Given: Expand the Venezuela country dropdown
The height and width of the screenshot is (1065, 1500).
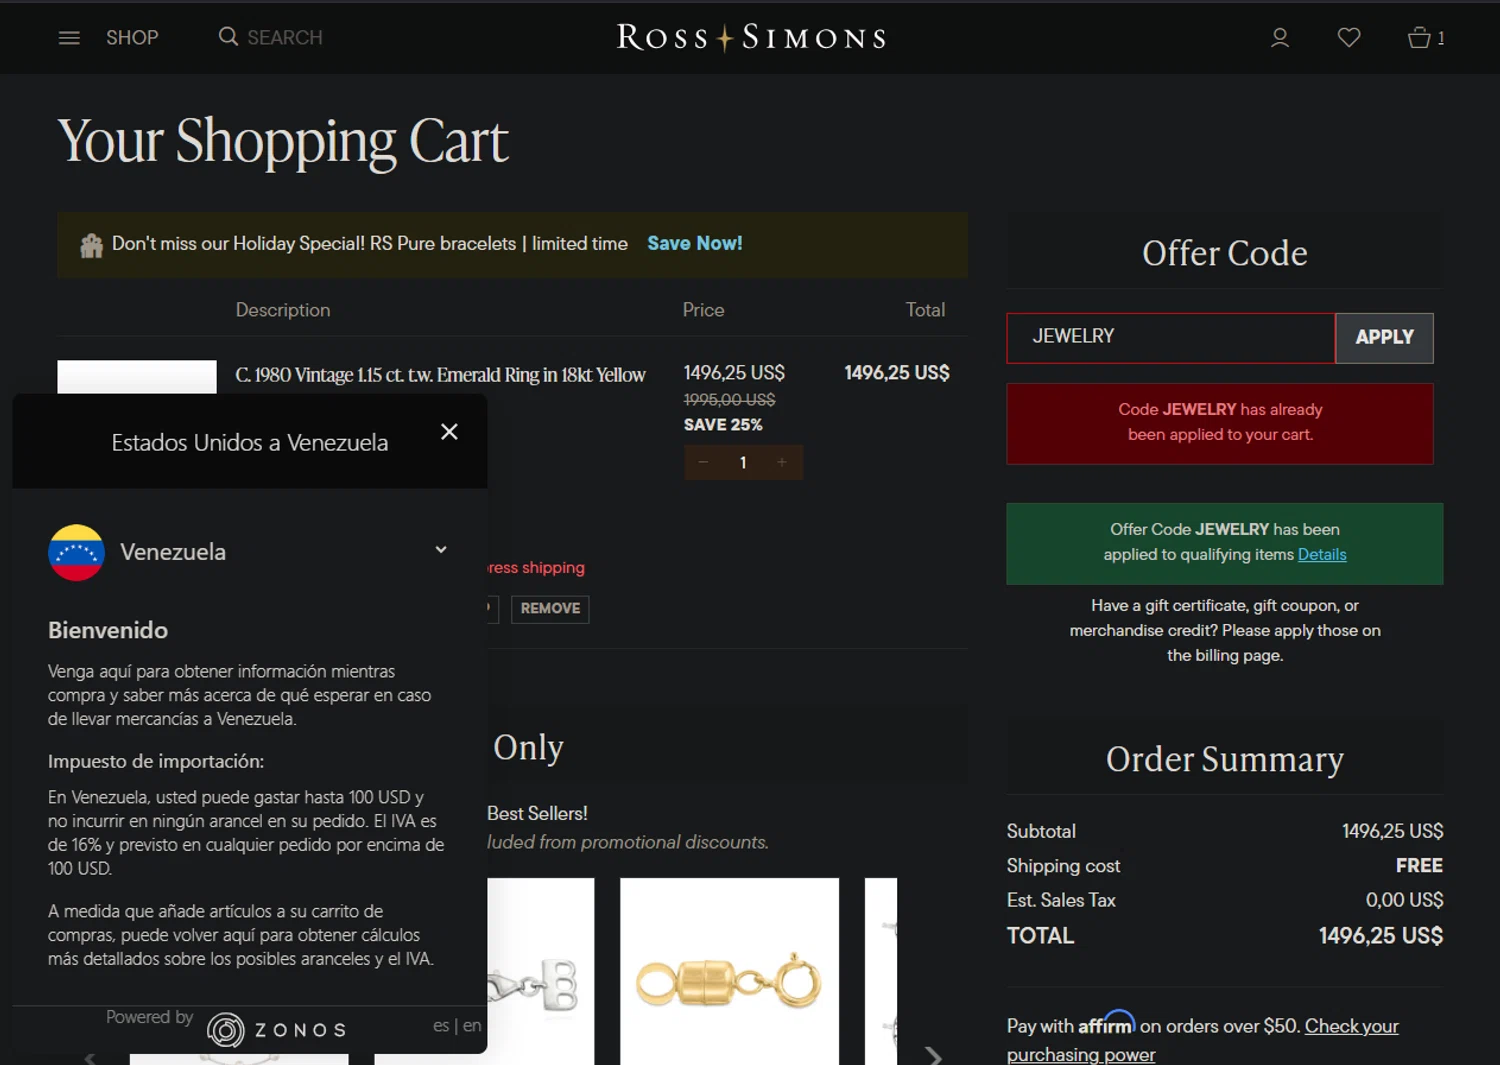Looking at the screenshot, I should pos(441,550).
